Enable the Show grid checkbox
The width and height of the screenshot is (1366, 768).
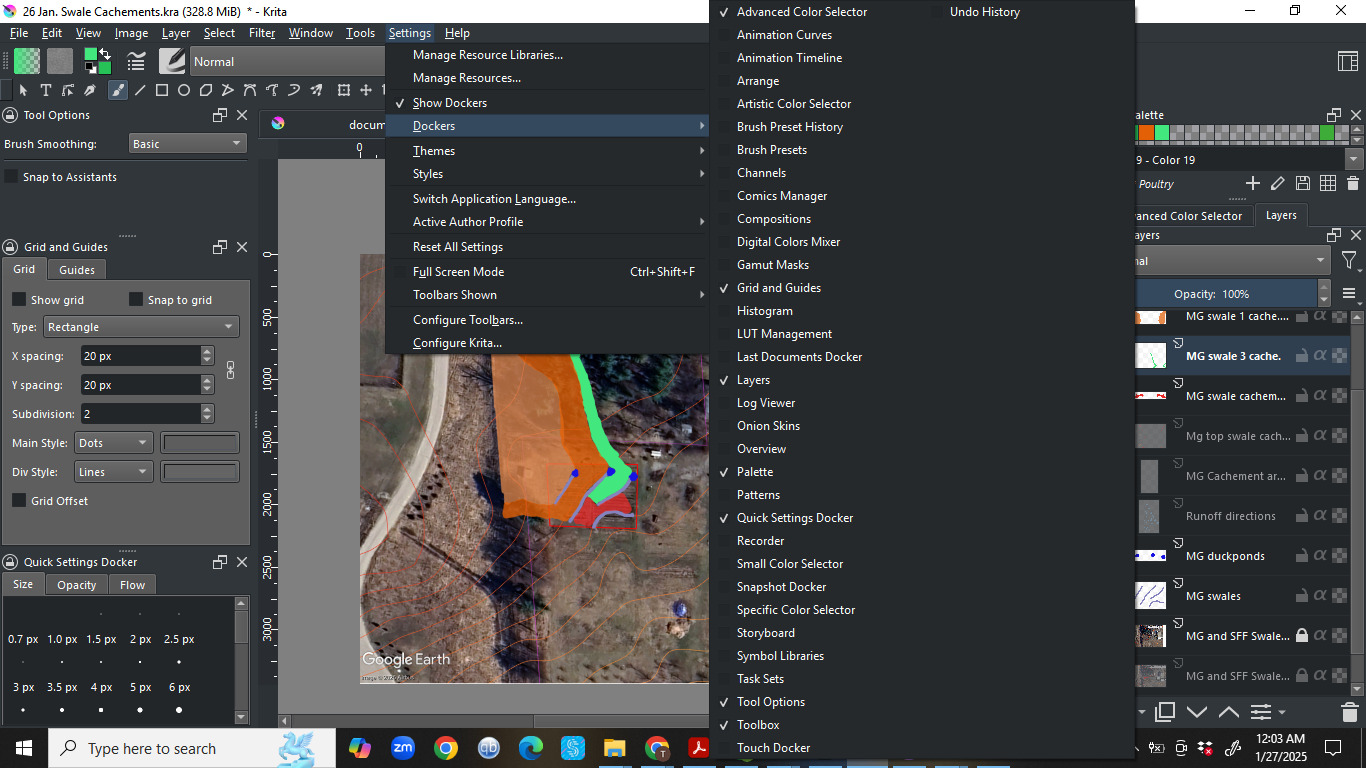(x=19, y=300)
